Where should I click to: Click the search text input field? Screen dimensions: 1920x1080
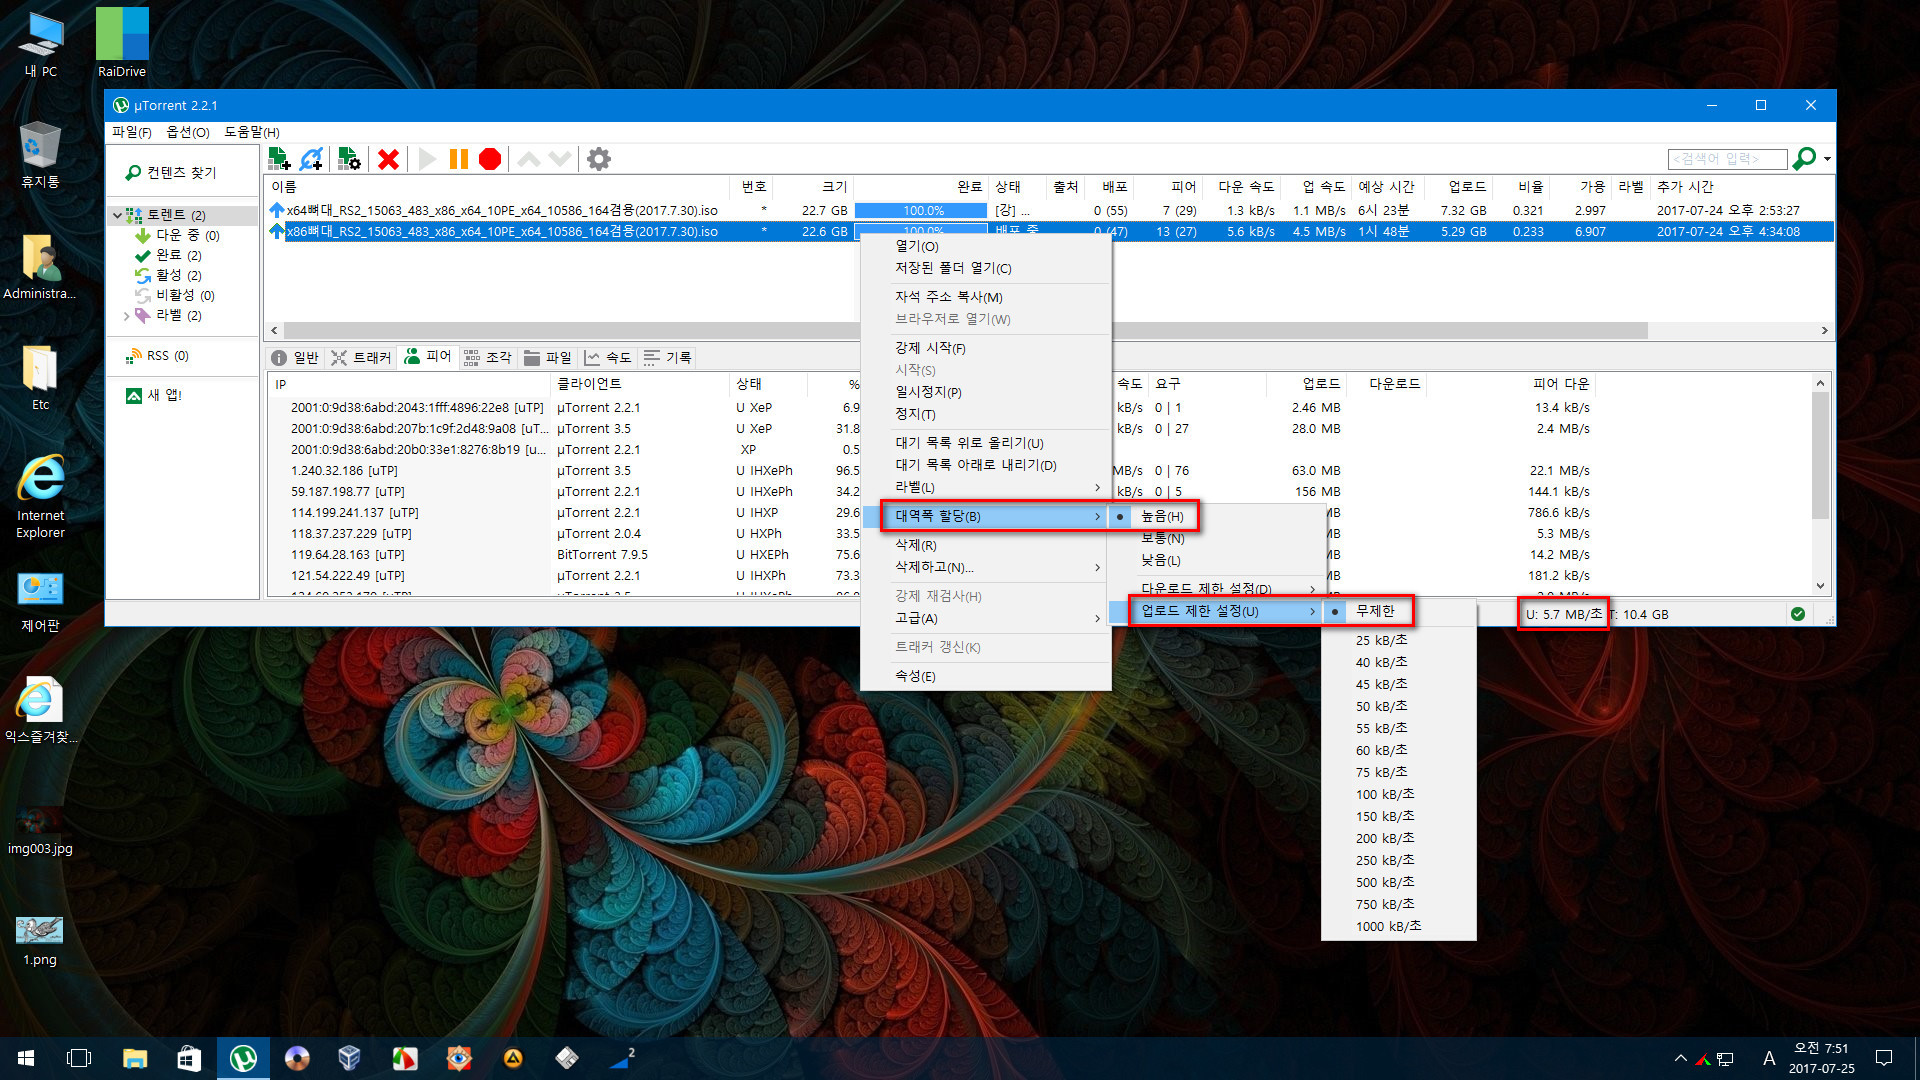pos(1727,159)
